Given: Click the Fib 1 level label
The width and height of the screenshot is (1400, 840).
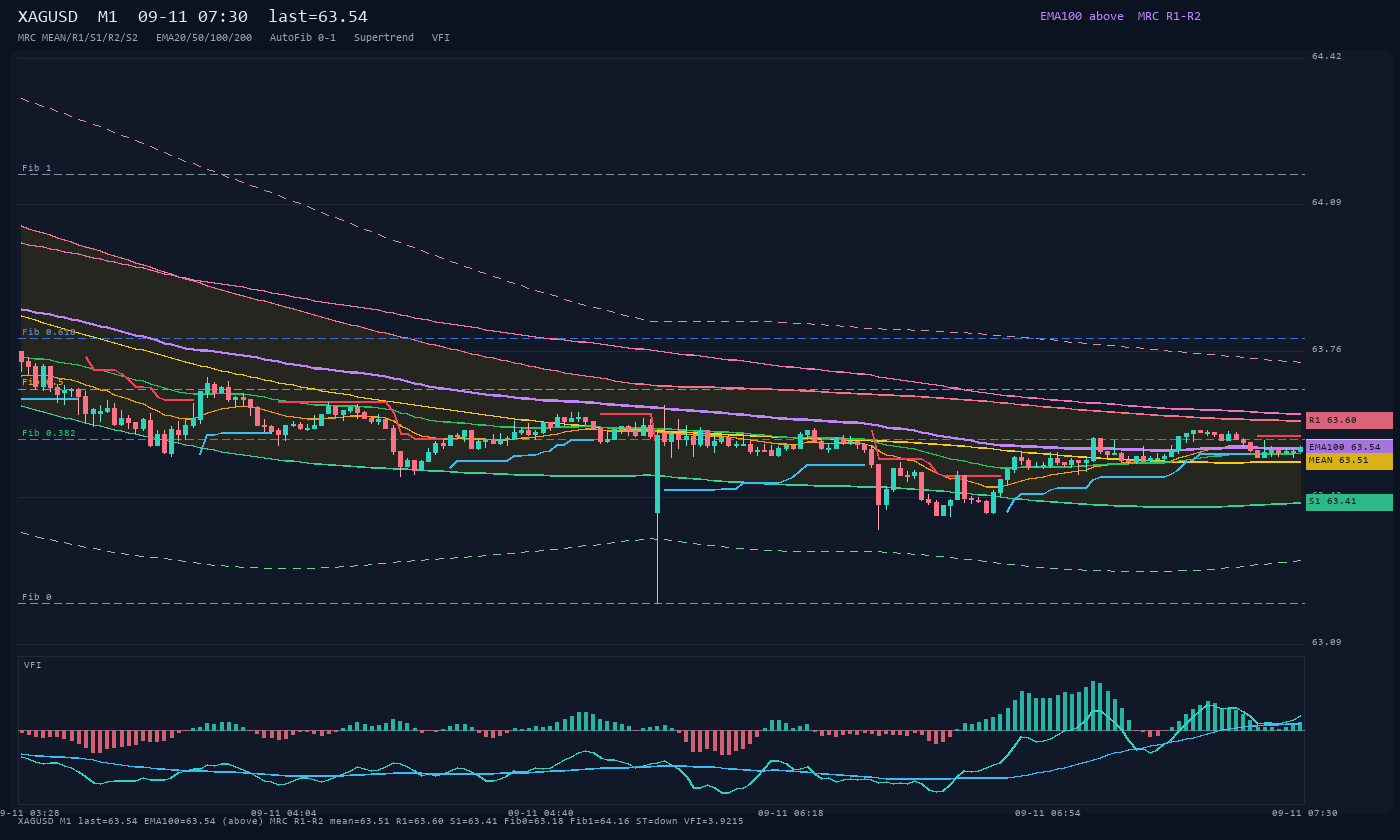Looking at the screenshot, I should (x=37, y=168).
